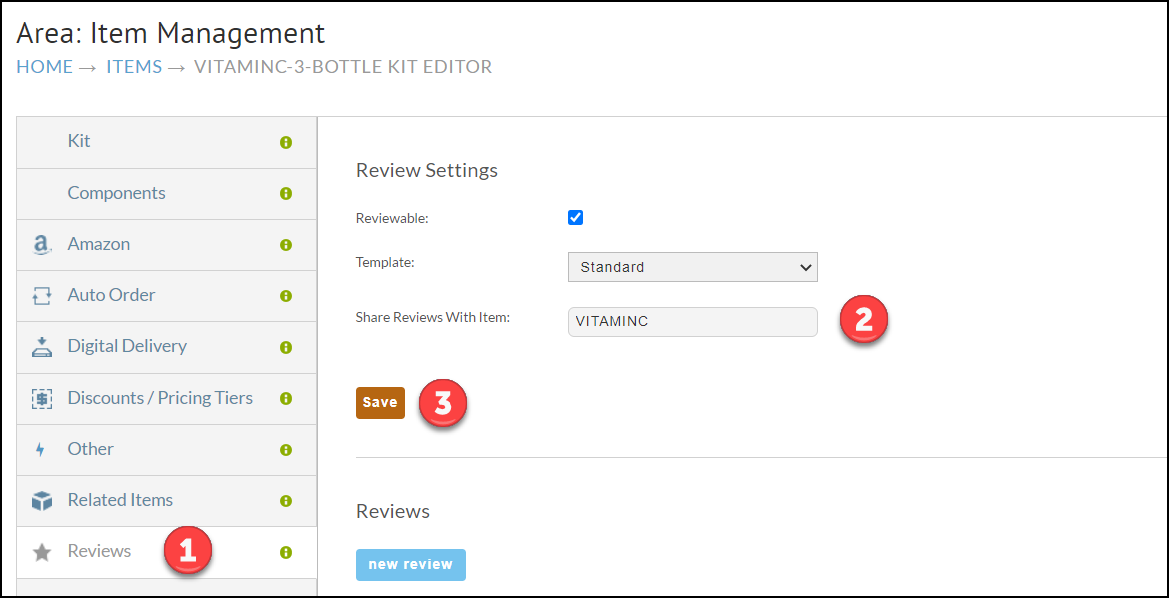Click the Other lightning bolt icon
The image size is (1169, 598).
pyautogui.click(x=41, y=450)
